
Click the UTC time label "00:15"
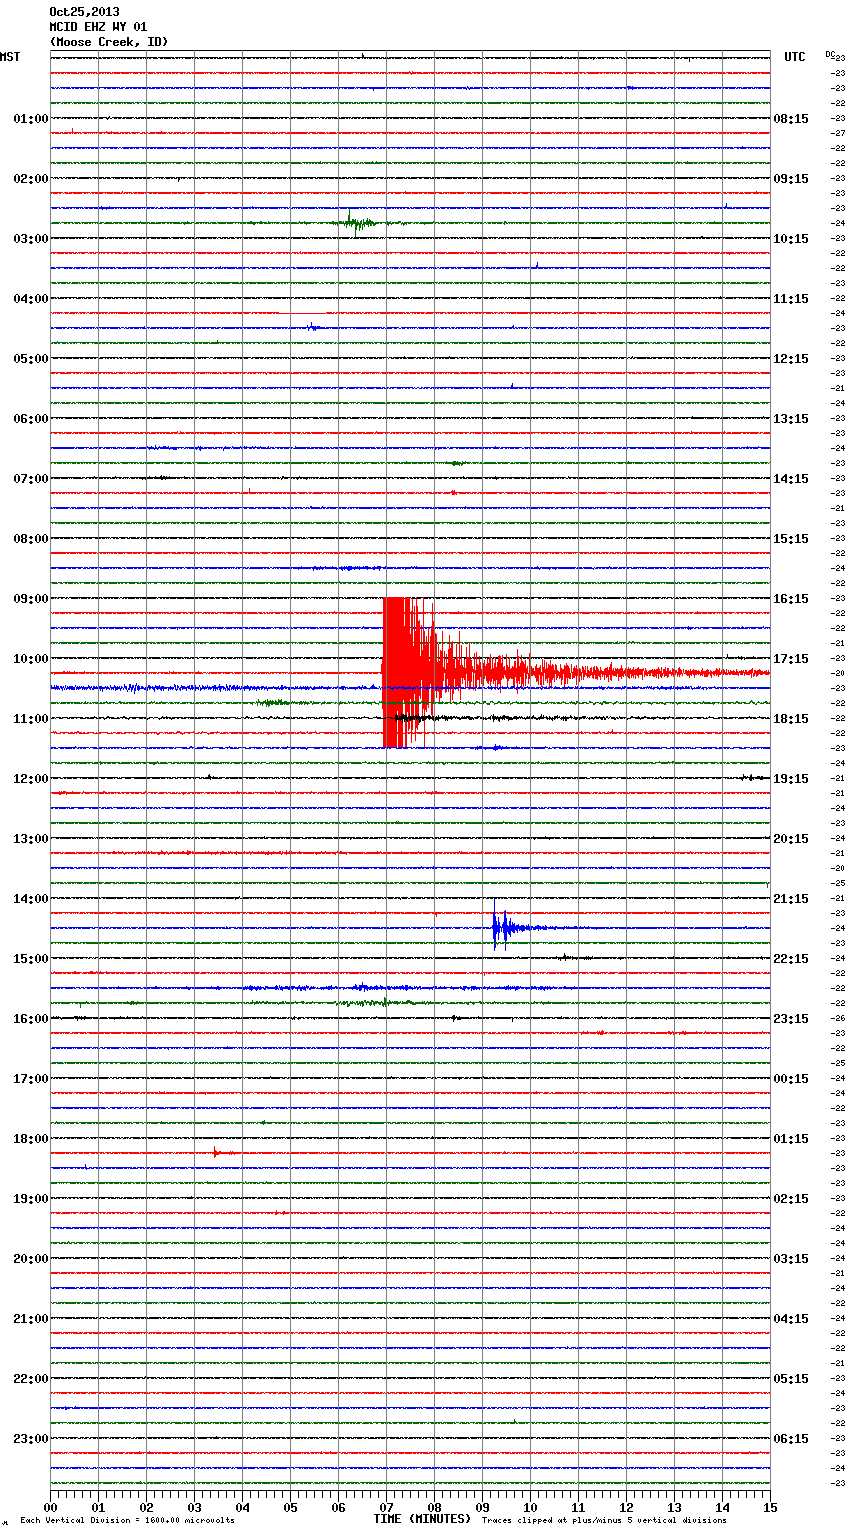click(x=791, y=1079)
